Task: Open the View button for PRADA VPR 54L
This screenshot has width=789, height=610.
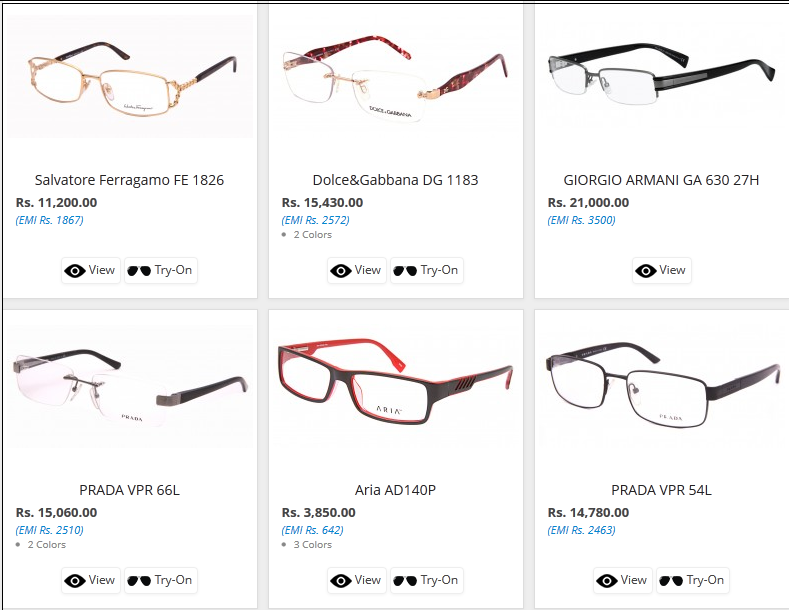Action: click(623, 580)
